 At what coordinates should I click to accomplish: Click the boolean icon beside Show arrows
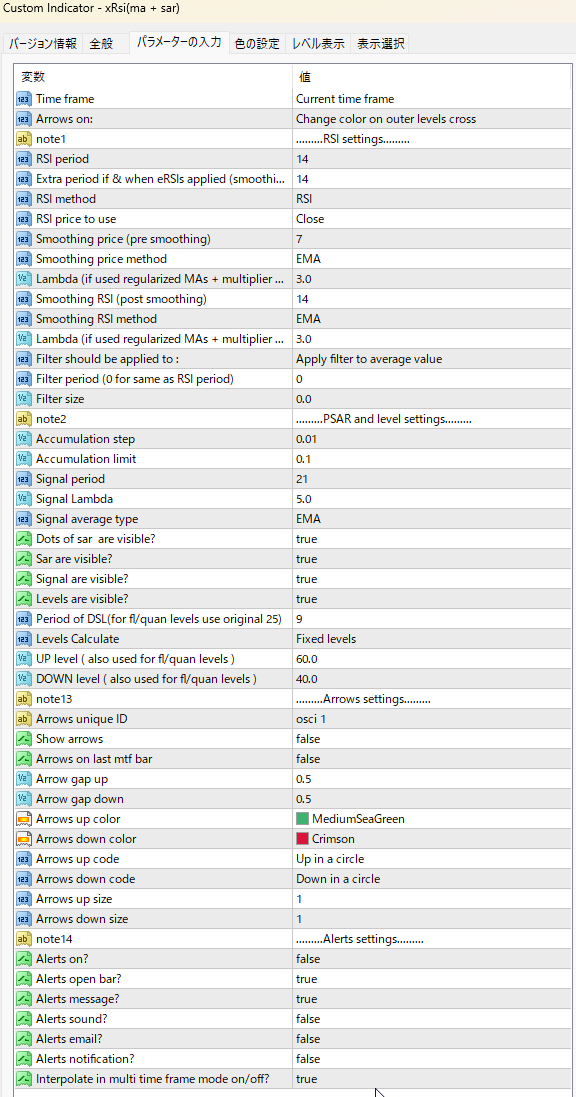24,739
